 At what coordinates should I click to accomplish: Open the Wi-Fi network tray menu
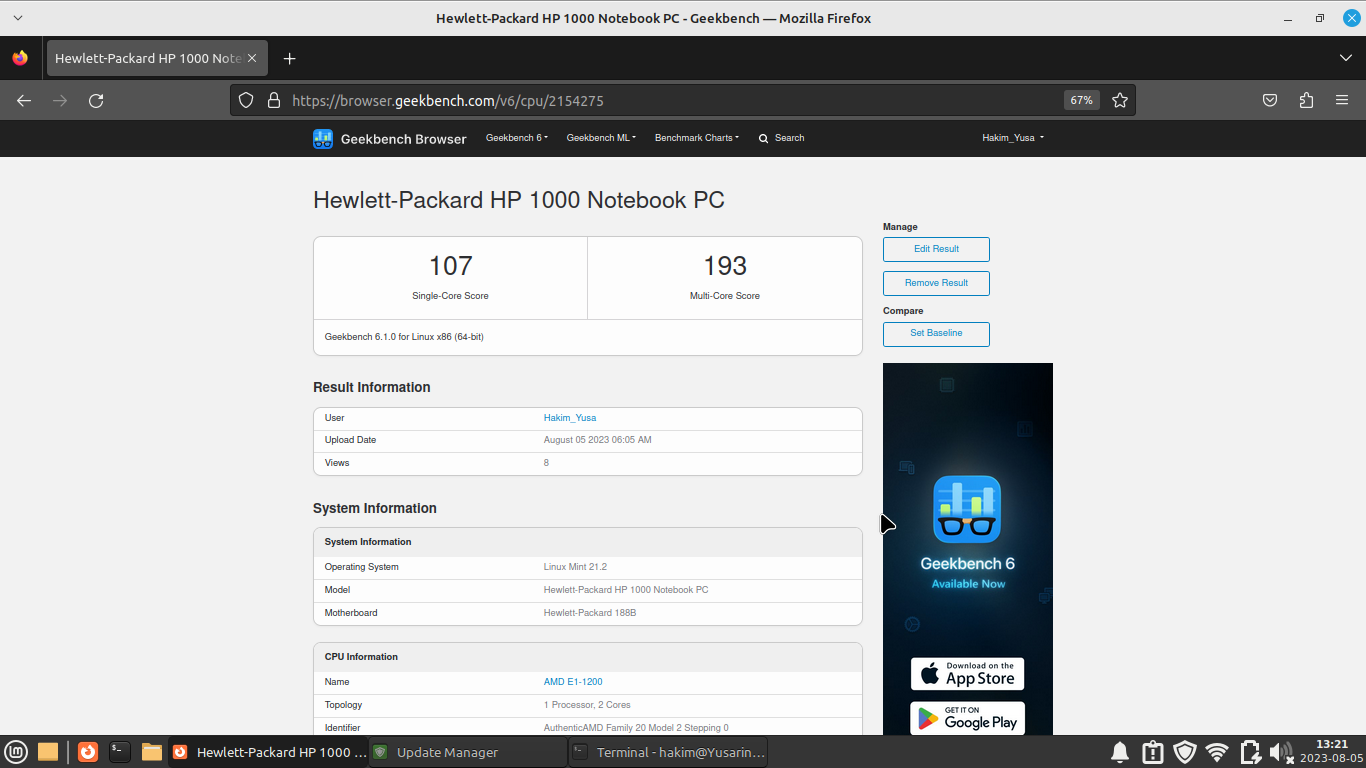click(x=1217, y=752)
